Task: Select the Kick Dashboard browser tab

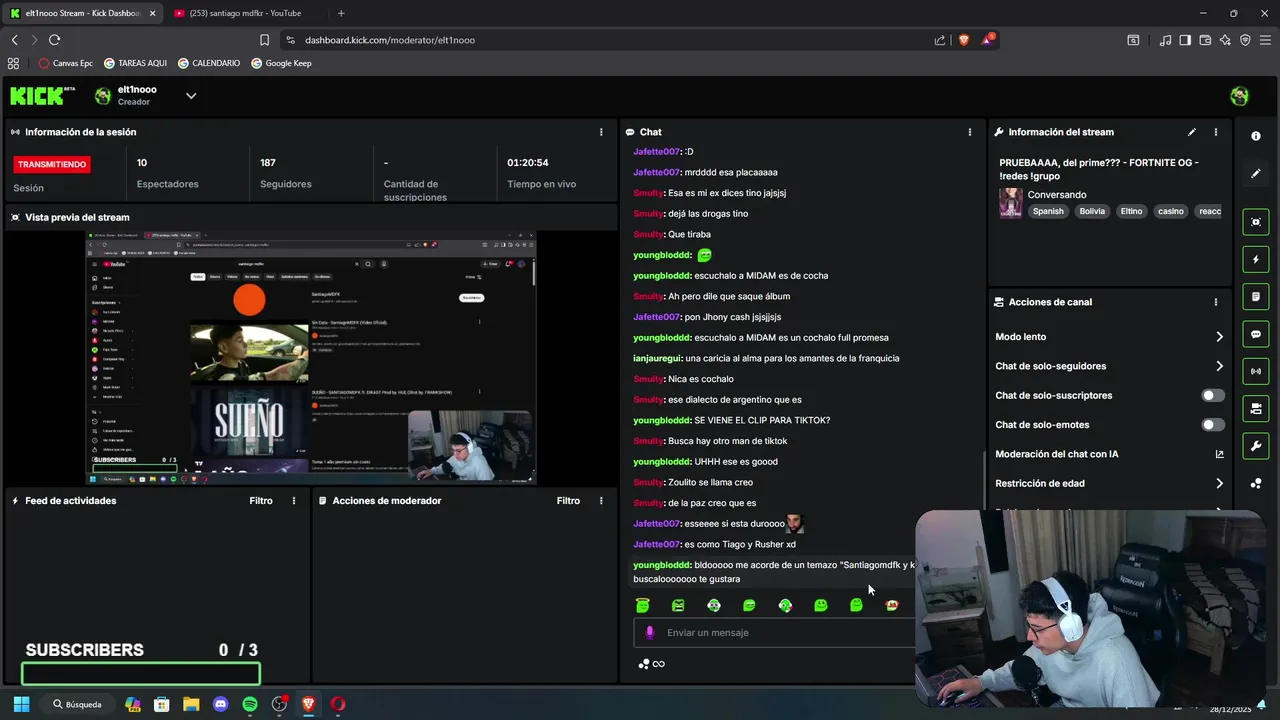Action: (81, 13)
